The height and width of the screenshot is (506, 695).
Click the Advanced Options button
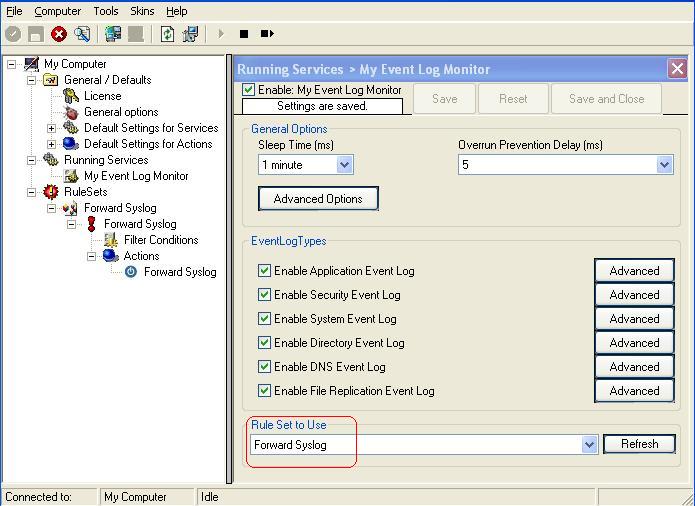pyautogui.click(x=318, y=199)
